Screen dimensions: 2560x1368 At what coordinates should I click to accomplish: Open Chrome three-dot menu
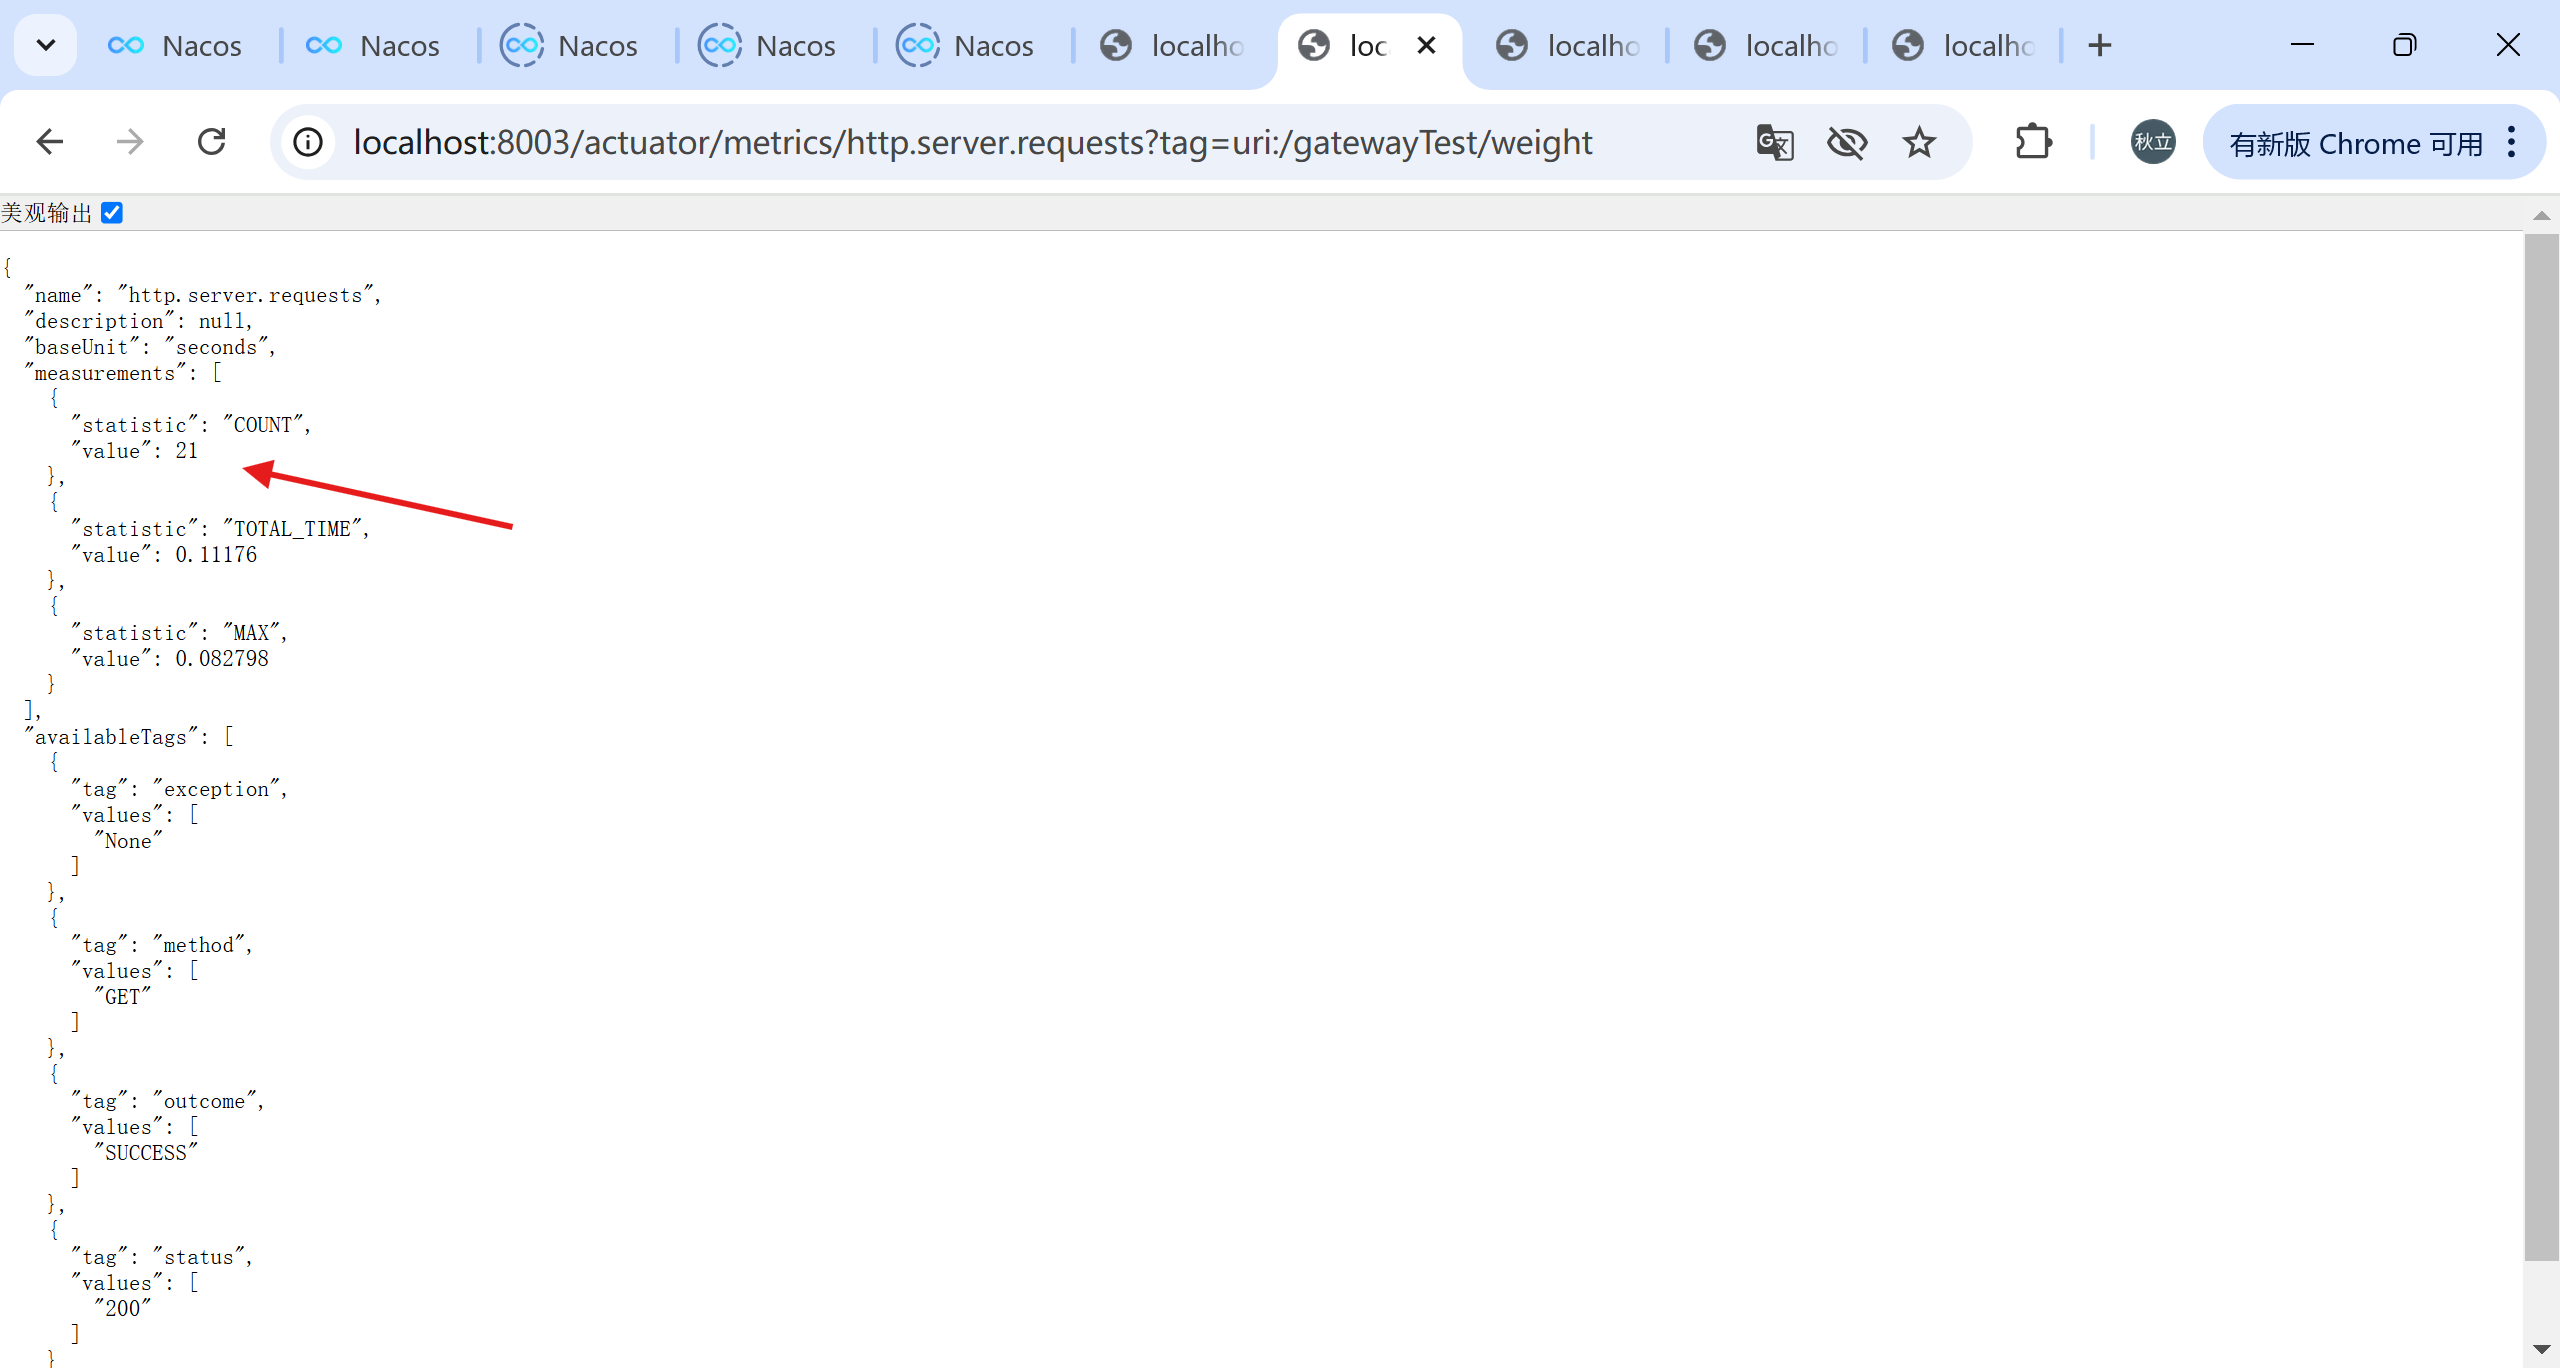pos(2511,142)
